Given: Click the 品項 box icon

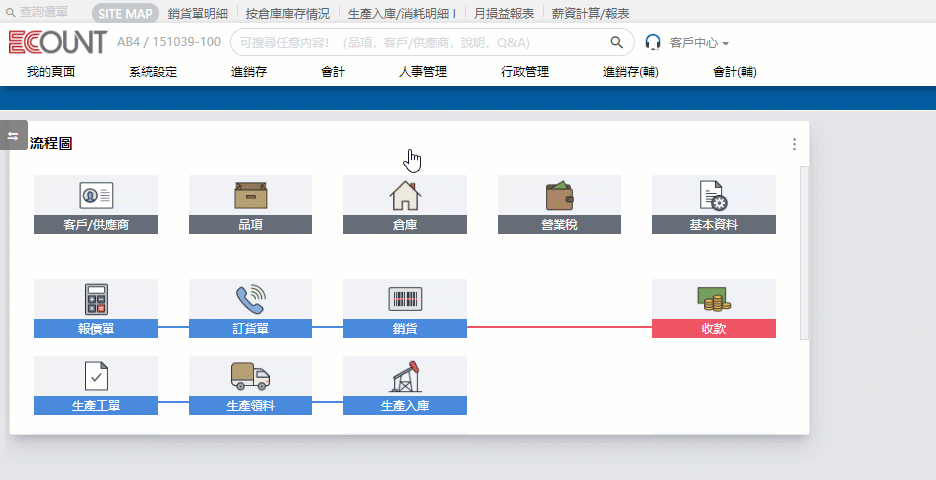Looking at the screenshot, I should tap(250, 195).
